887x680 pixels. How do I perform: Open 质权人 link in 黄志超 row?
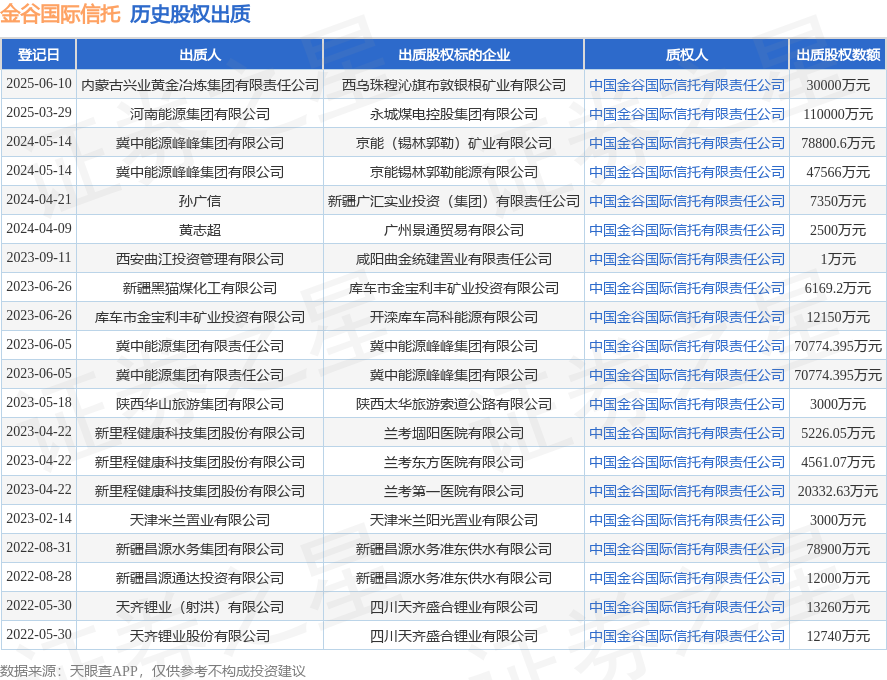(687, 230)
